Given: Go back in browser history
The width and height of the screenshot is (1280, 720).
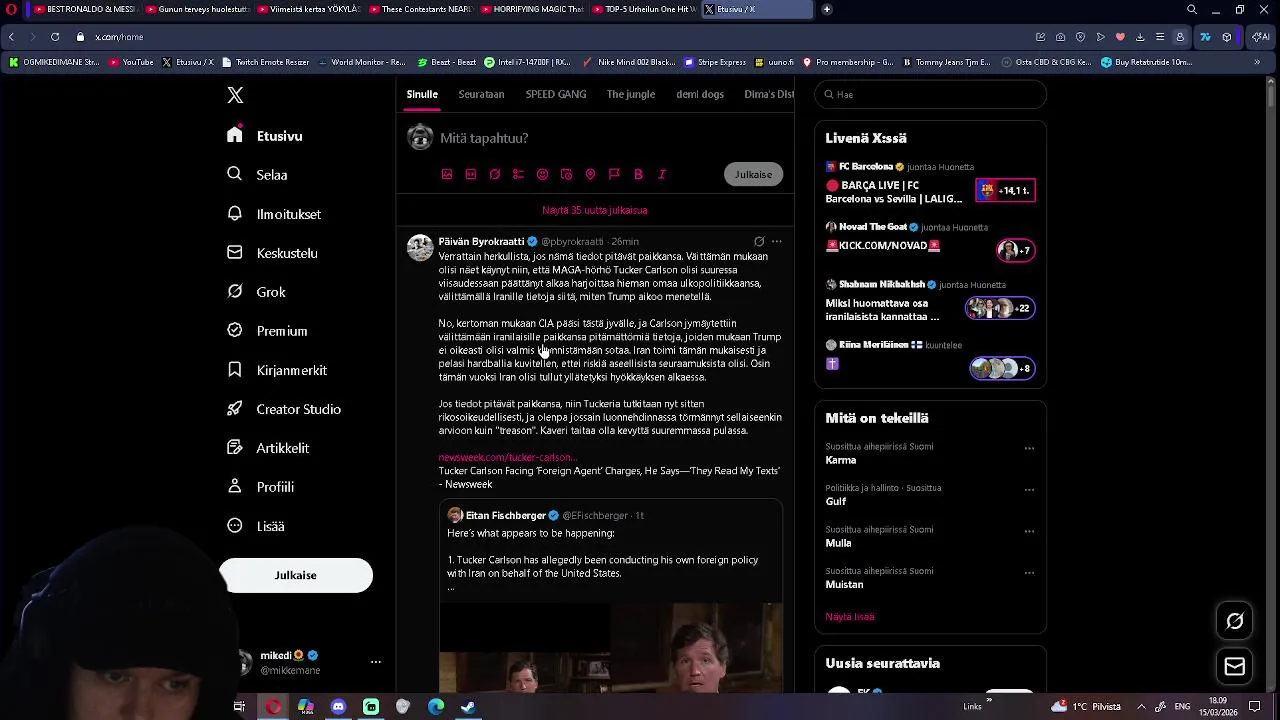Looking at the screenshot, I should click(x=11, y=37).
